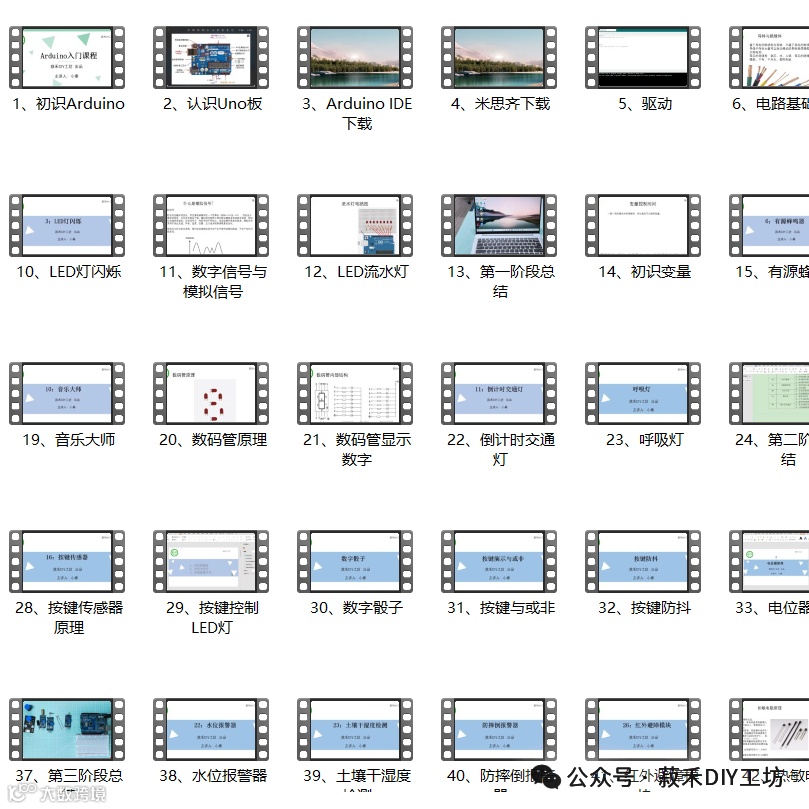Click the 21、数码管显示数字 video icon

355,393
